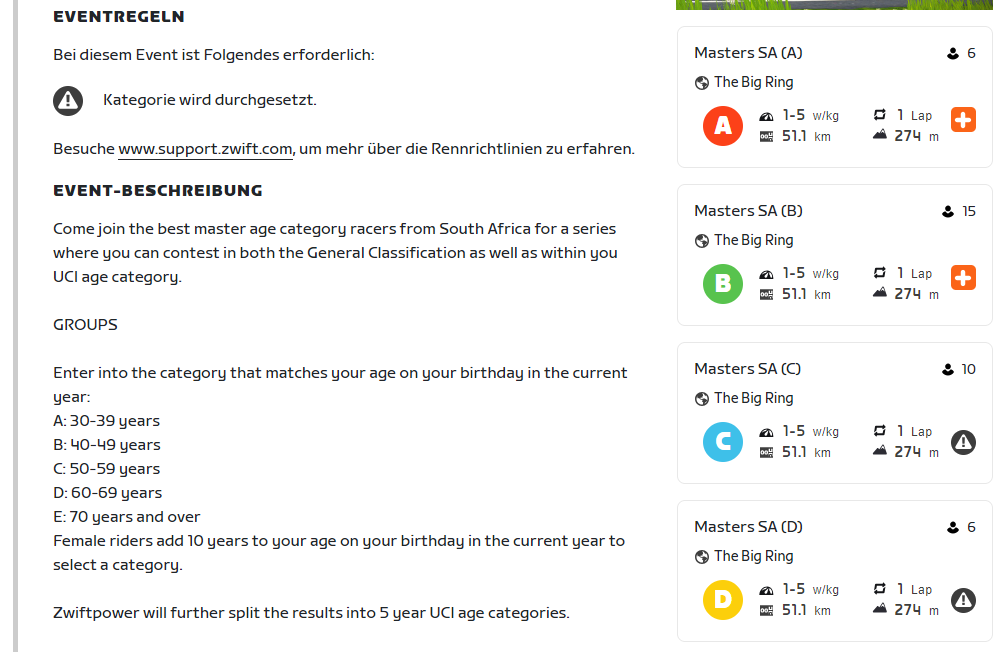Click the EVENT-BESCHREIBUNG heading
The width and height of the screenshot is (1006, 652).
point(158,190)
